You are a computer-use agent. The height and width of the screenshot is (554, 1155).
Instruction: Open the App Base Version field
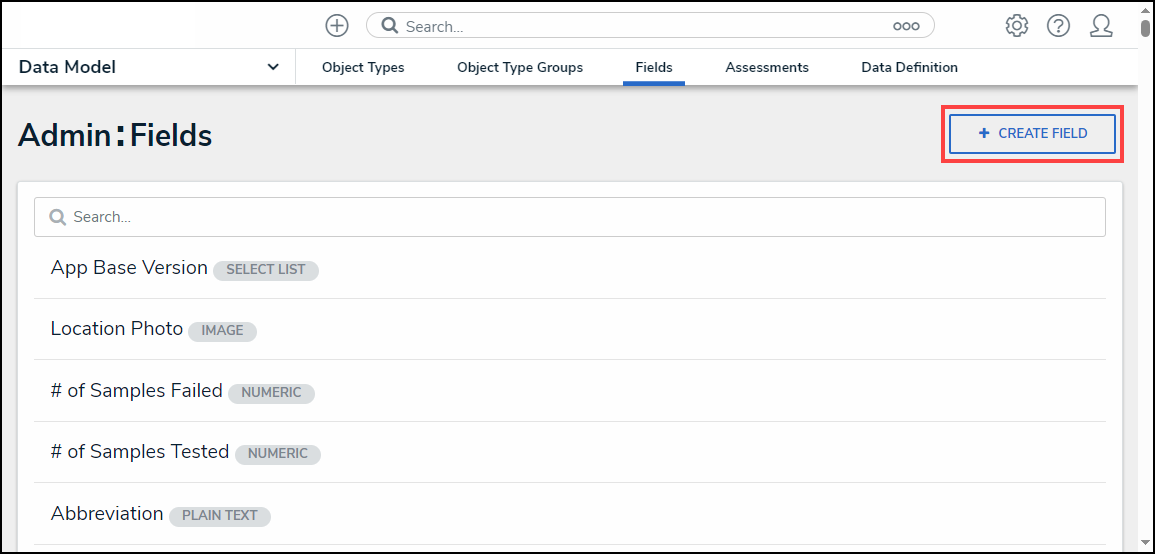(129, 268)
